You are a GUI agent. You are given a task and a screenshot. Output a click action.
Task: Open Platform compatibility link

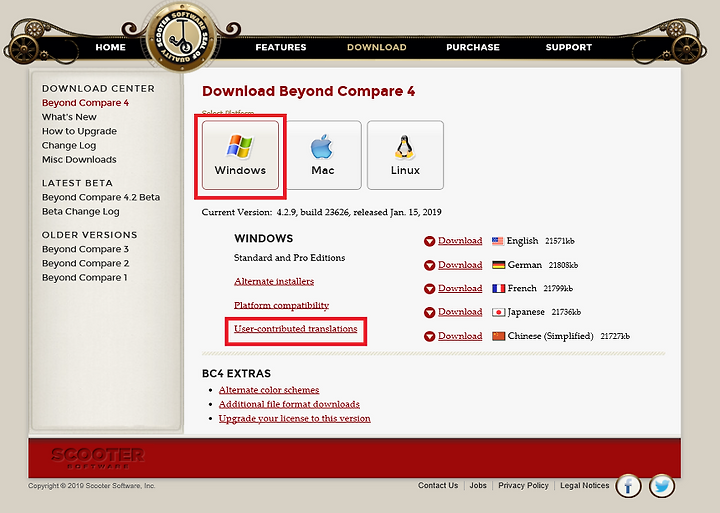pyautogui.click(x=281, y=305)
